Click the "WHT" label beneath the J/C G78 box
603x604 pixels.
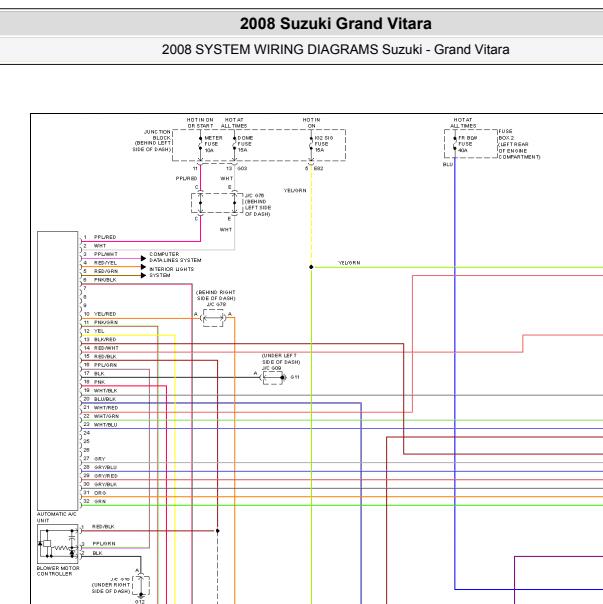(226, 230)
